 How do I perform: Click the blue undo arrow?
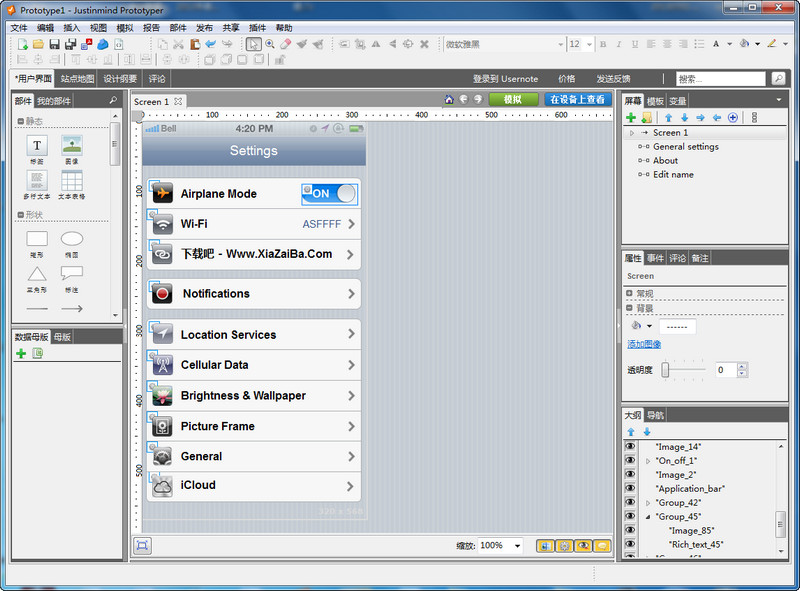(210, 44)
